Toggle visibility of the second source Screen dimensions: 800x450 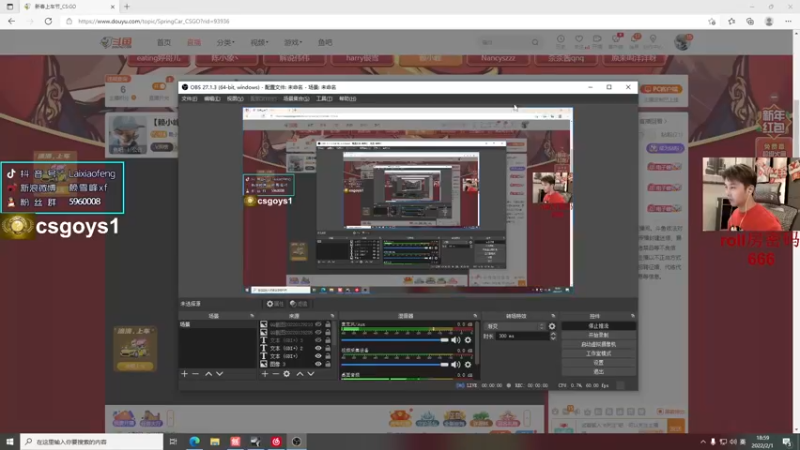(x=318, y=332)
